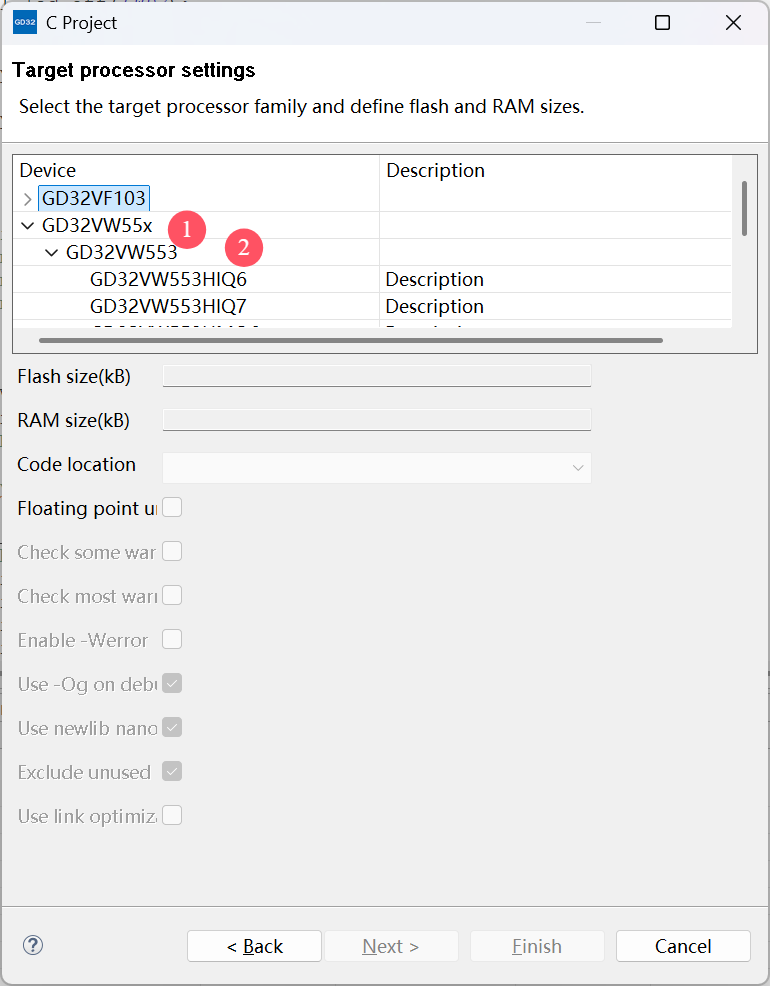This screenshot has height=986, width=770.
Task: Select GD32VF103 in device tree
Action: [94, 198]
